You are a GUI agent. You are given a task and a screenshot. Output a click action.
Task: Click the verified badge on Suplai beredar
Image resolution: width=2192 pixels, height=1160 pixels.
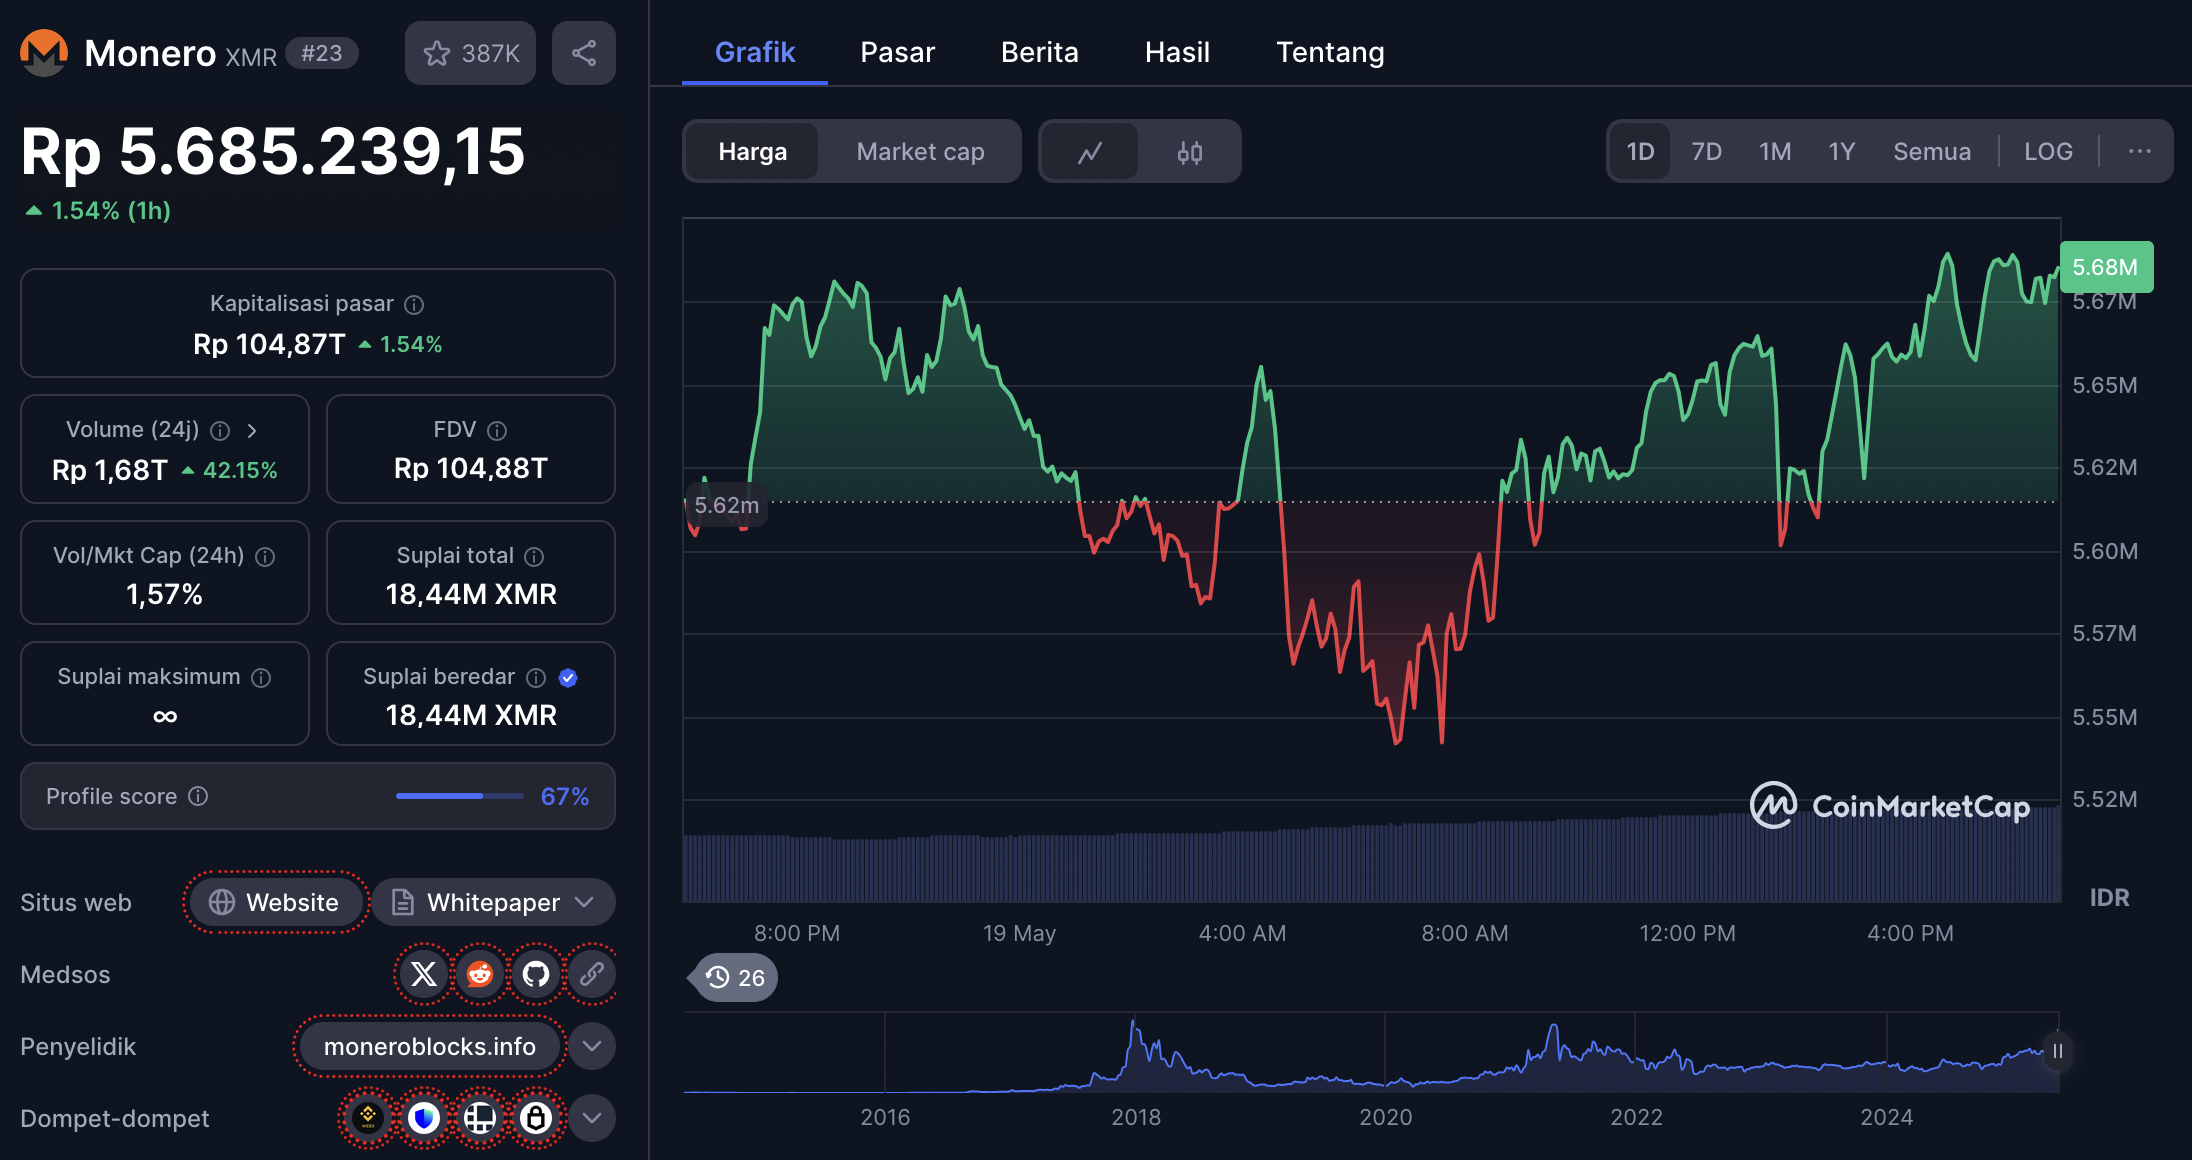[x=568, y=678]
